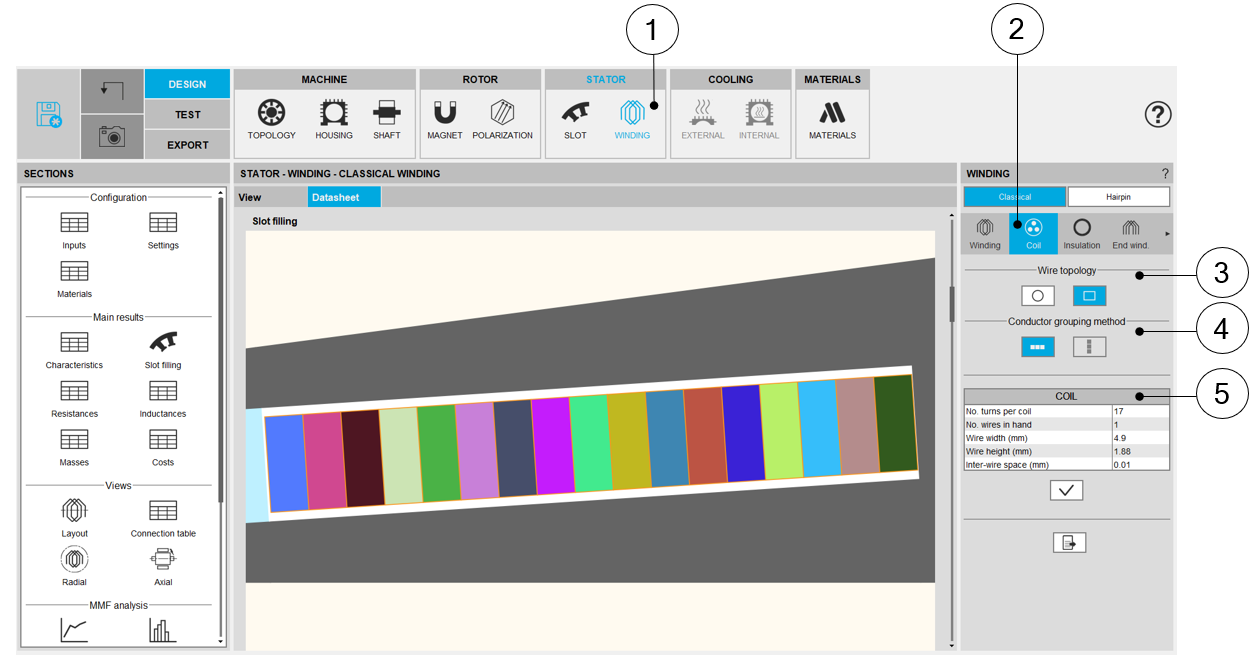Click the green turn in slot
The width and height of the screenshot is (1259, 668).
pos(436,452)
